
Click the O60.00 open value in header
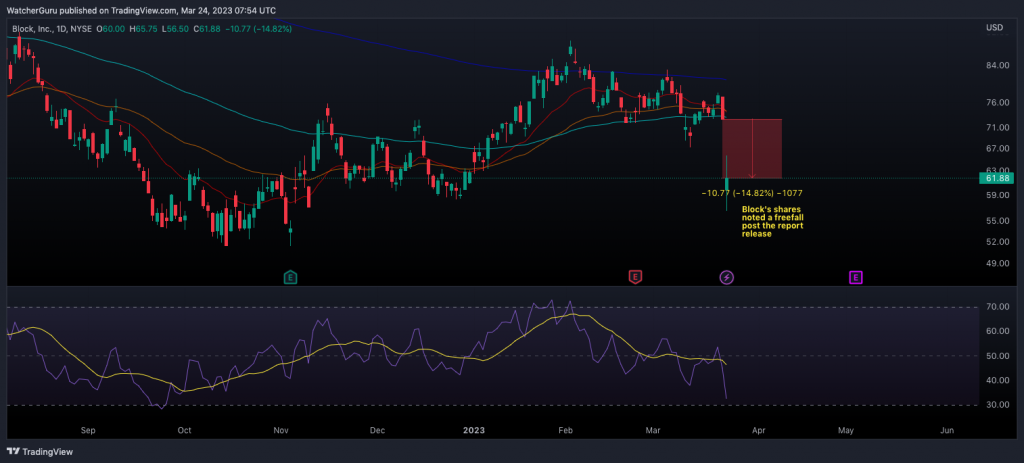click(111, 29)
